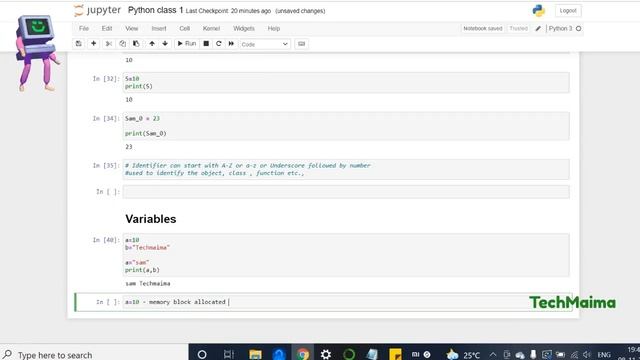Open Cortana circle on taskbar
Screen dimensions: 640x360
202,354
